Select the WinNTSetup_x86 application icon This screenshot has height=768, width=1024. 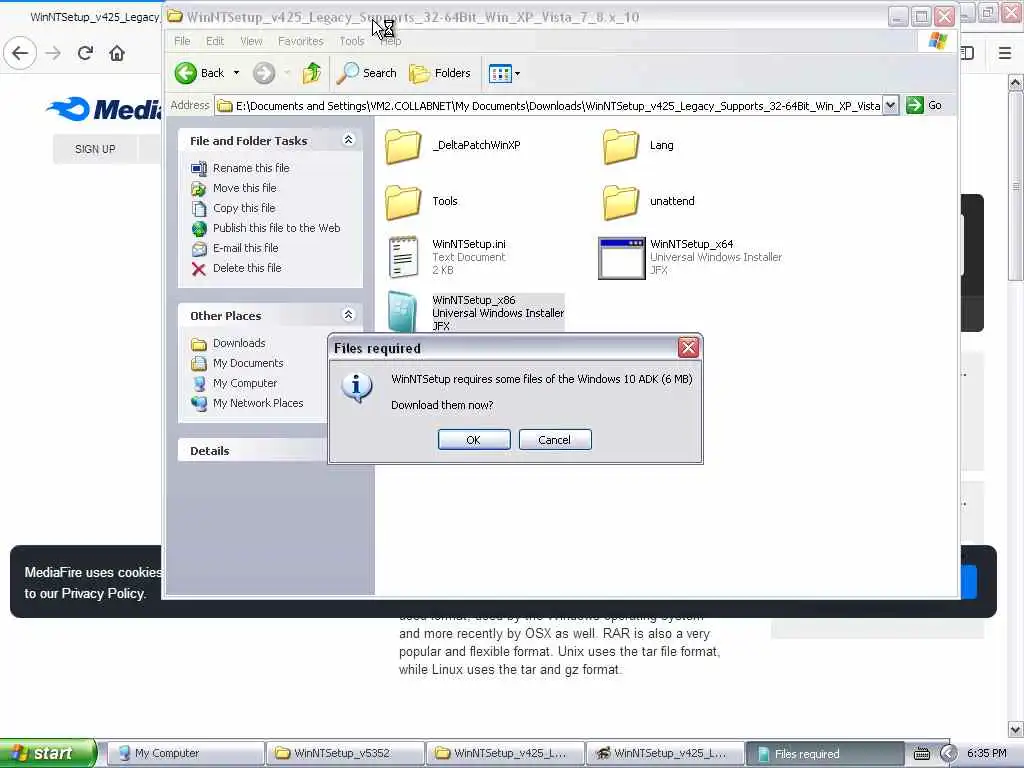[402, 312]
